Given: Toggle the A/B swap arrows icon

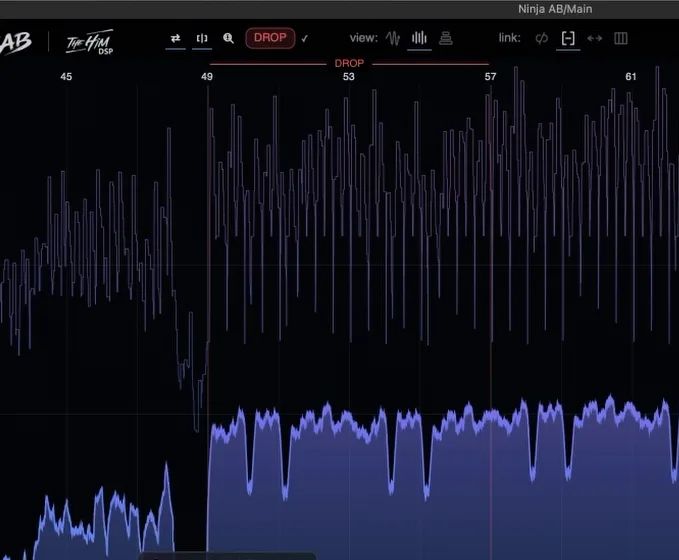Looking at the screenshot, I should [175, 38].
